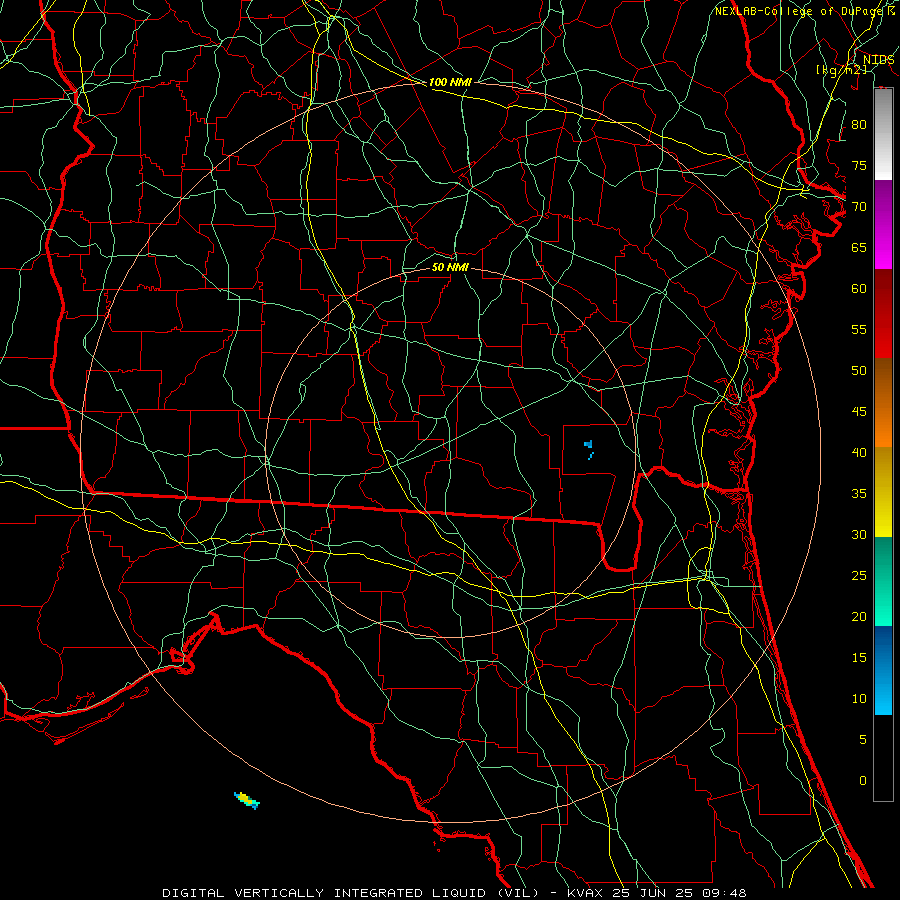This screenshot has width=900, height=900.
Task: Click the 50 NMI range ring label
Action: [450, 267]
